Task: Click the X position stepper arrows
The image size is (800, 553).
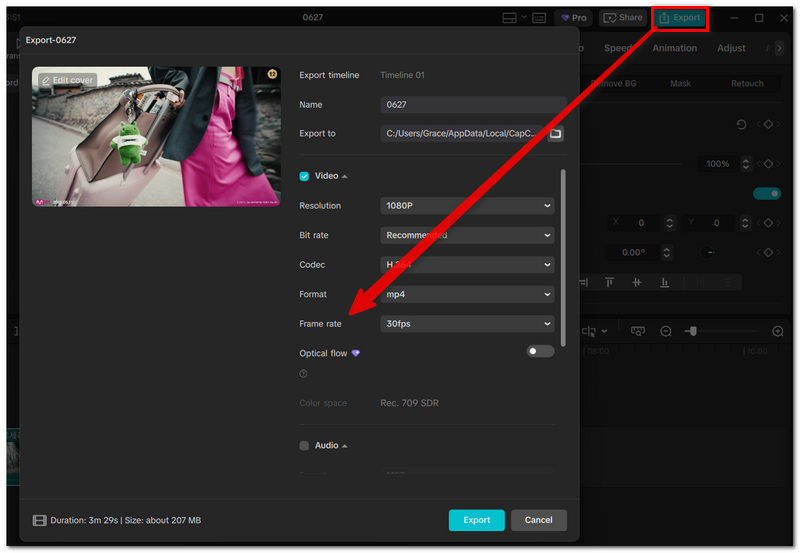Action: click(669, 223)
